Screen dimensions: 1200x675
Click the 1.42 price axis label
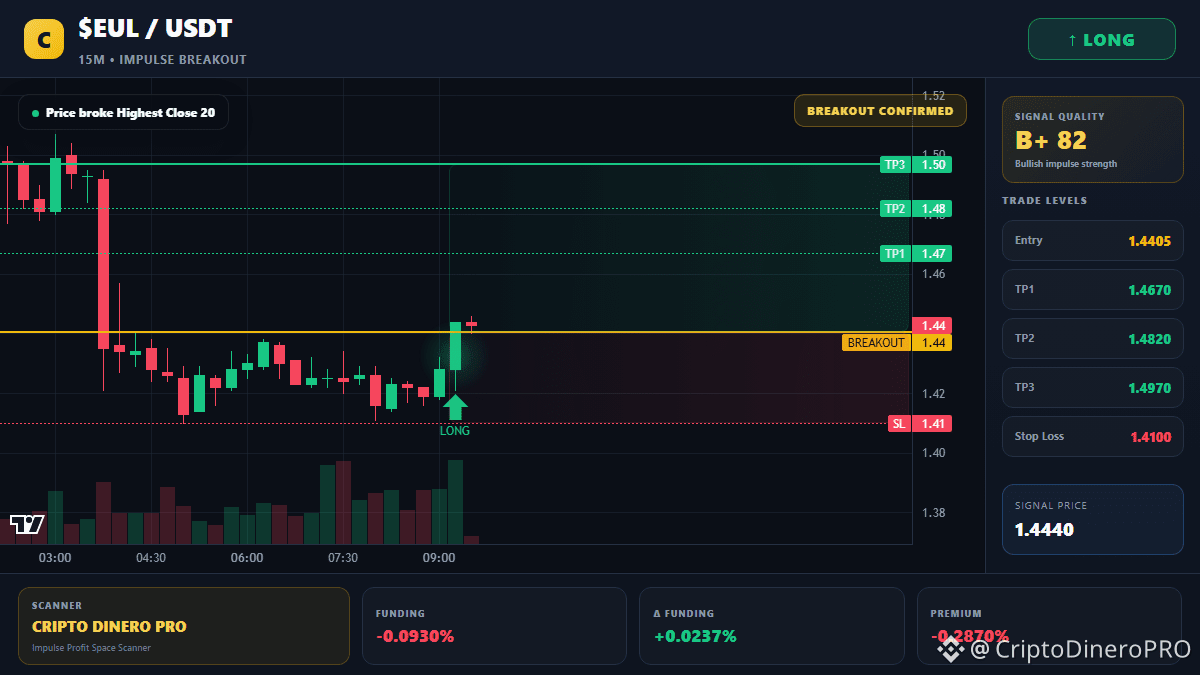(x=933, y=394)
